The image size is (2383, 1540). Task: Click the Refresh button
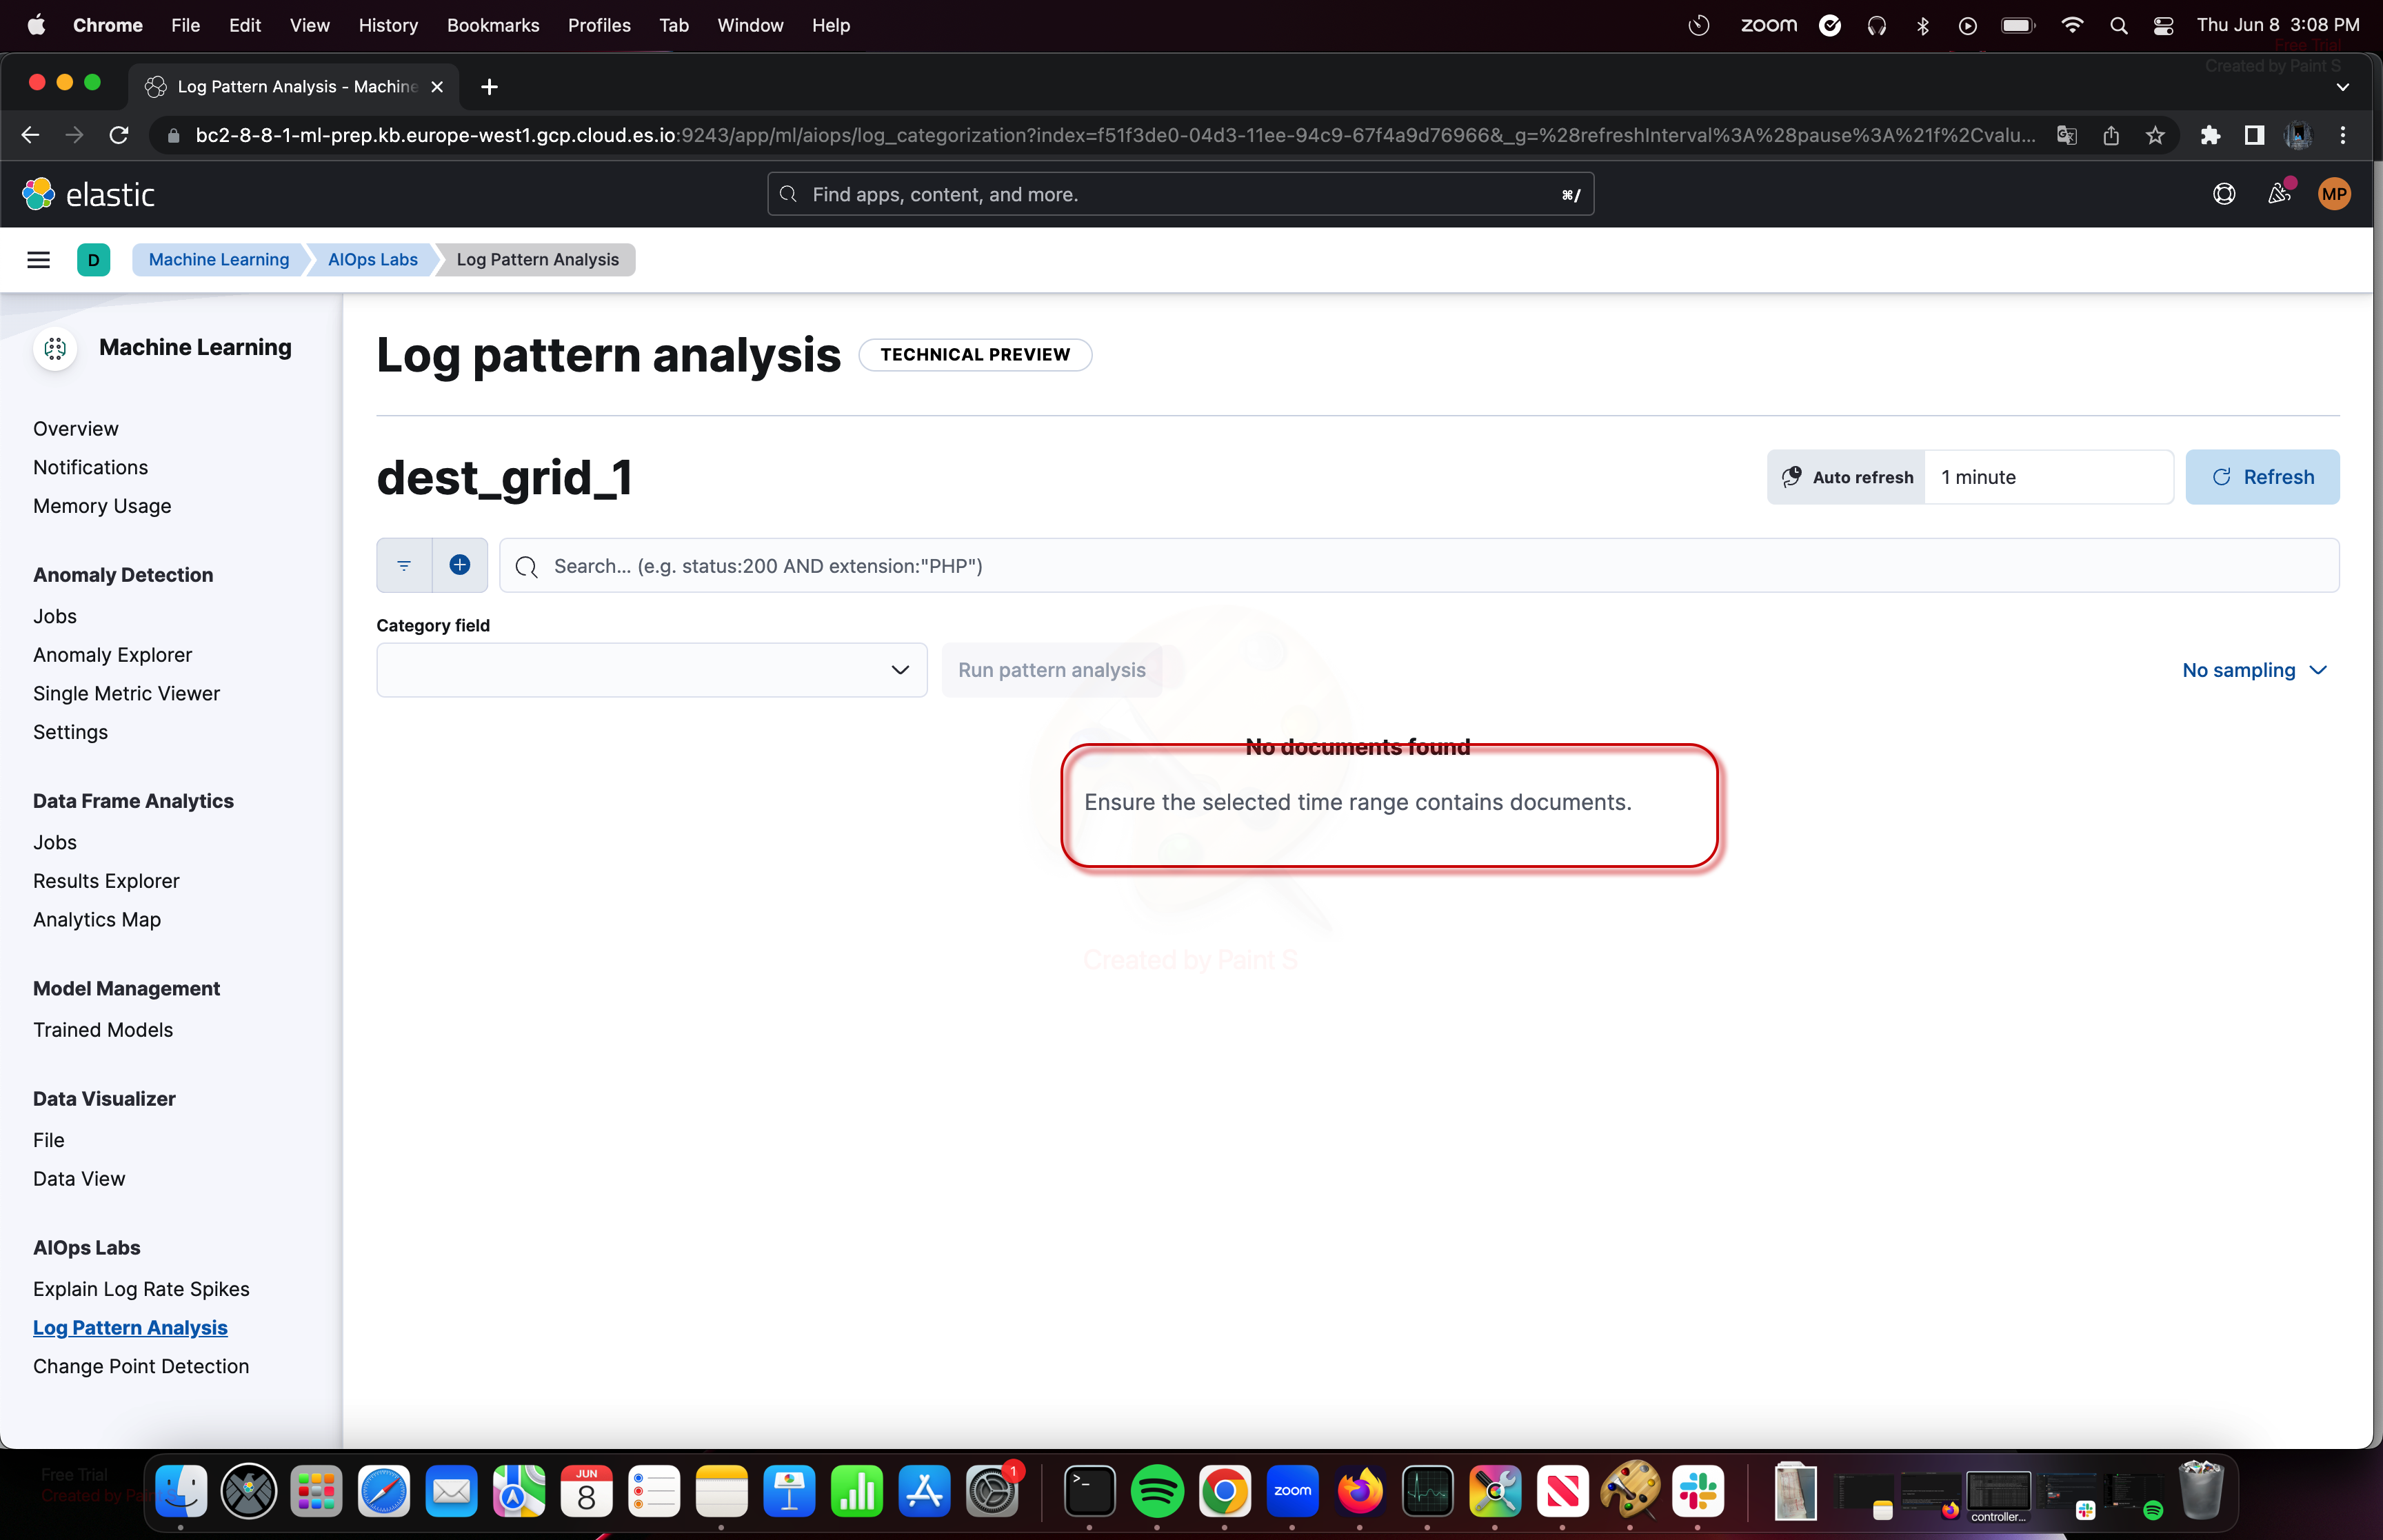(x=2261, y=477)
